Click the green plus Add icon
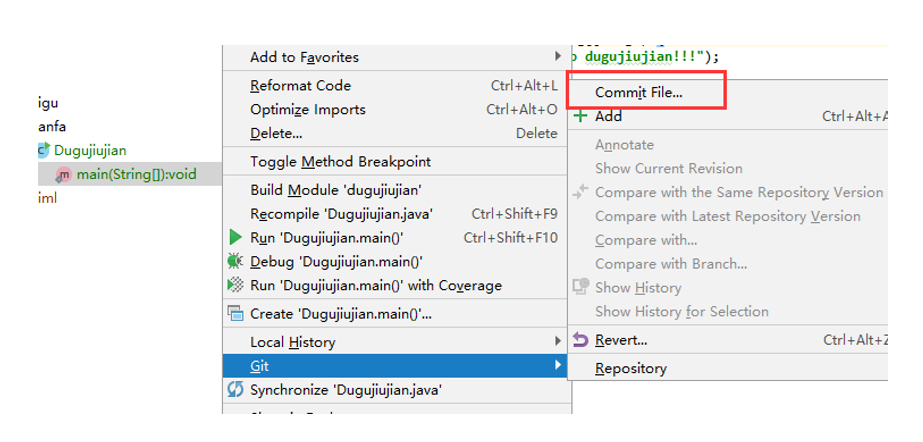 click(x=580, y=116)
